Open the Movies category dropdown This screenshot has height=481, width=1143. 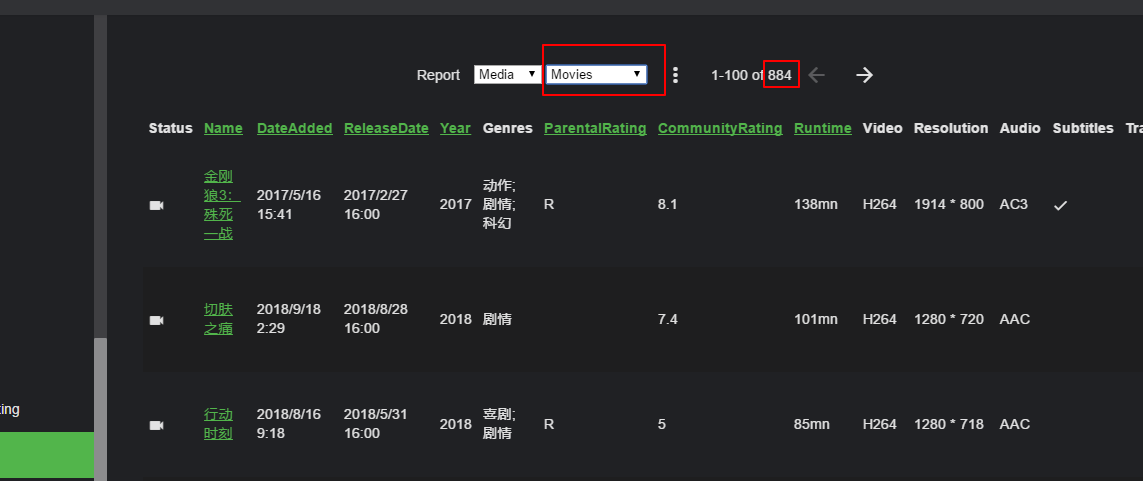click(x=596, y=75)
